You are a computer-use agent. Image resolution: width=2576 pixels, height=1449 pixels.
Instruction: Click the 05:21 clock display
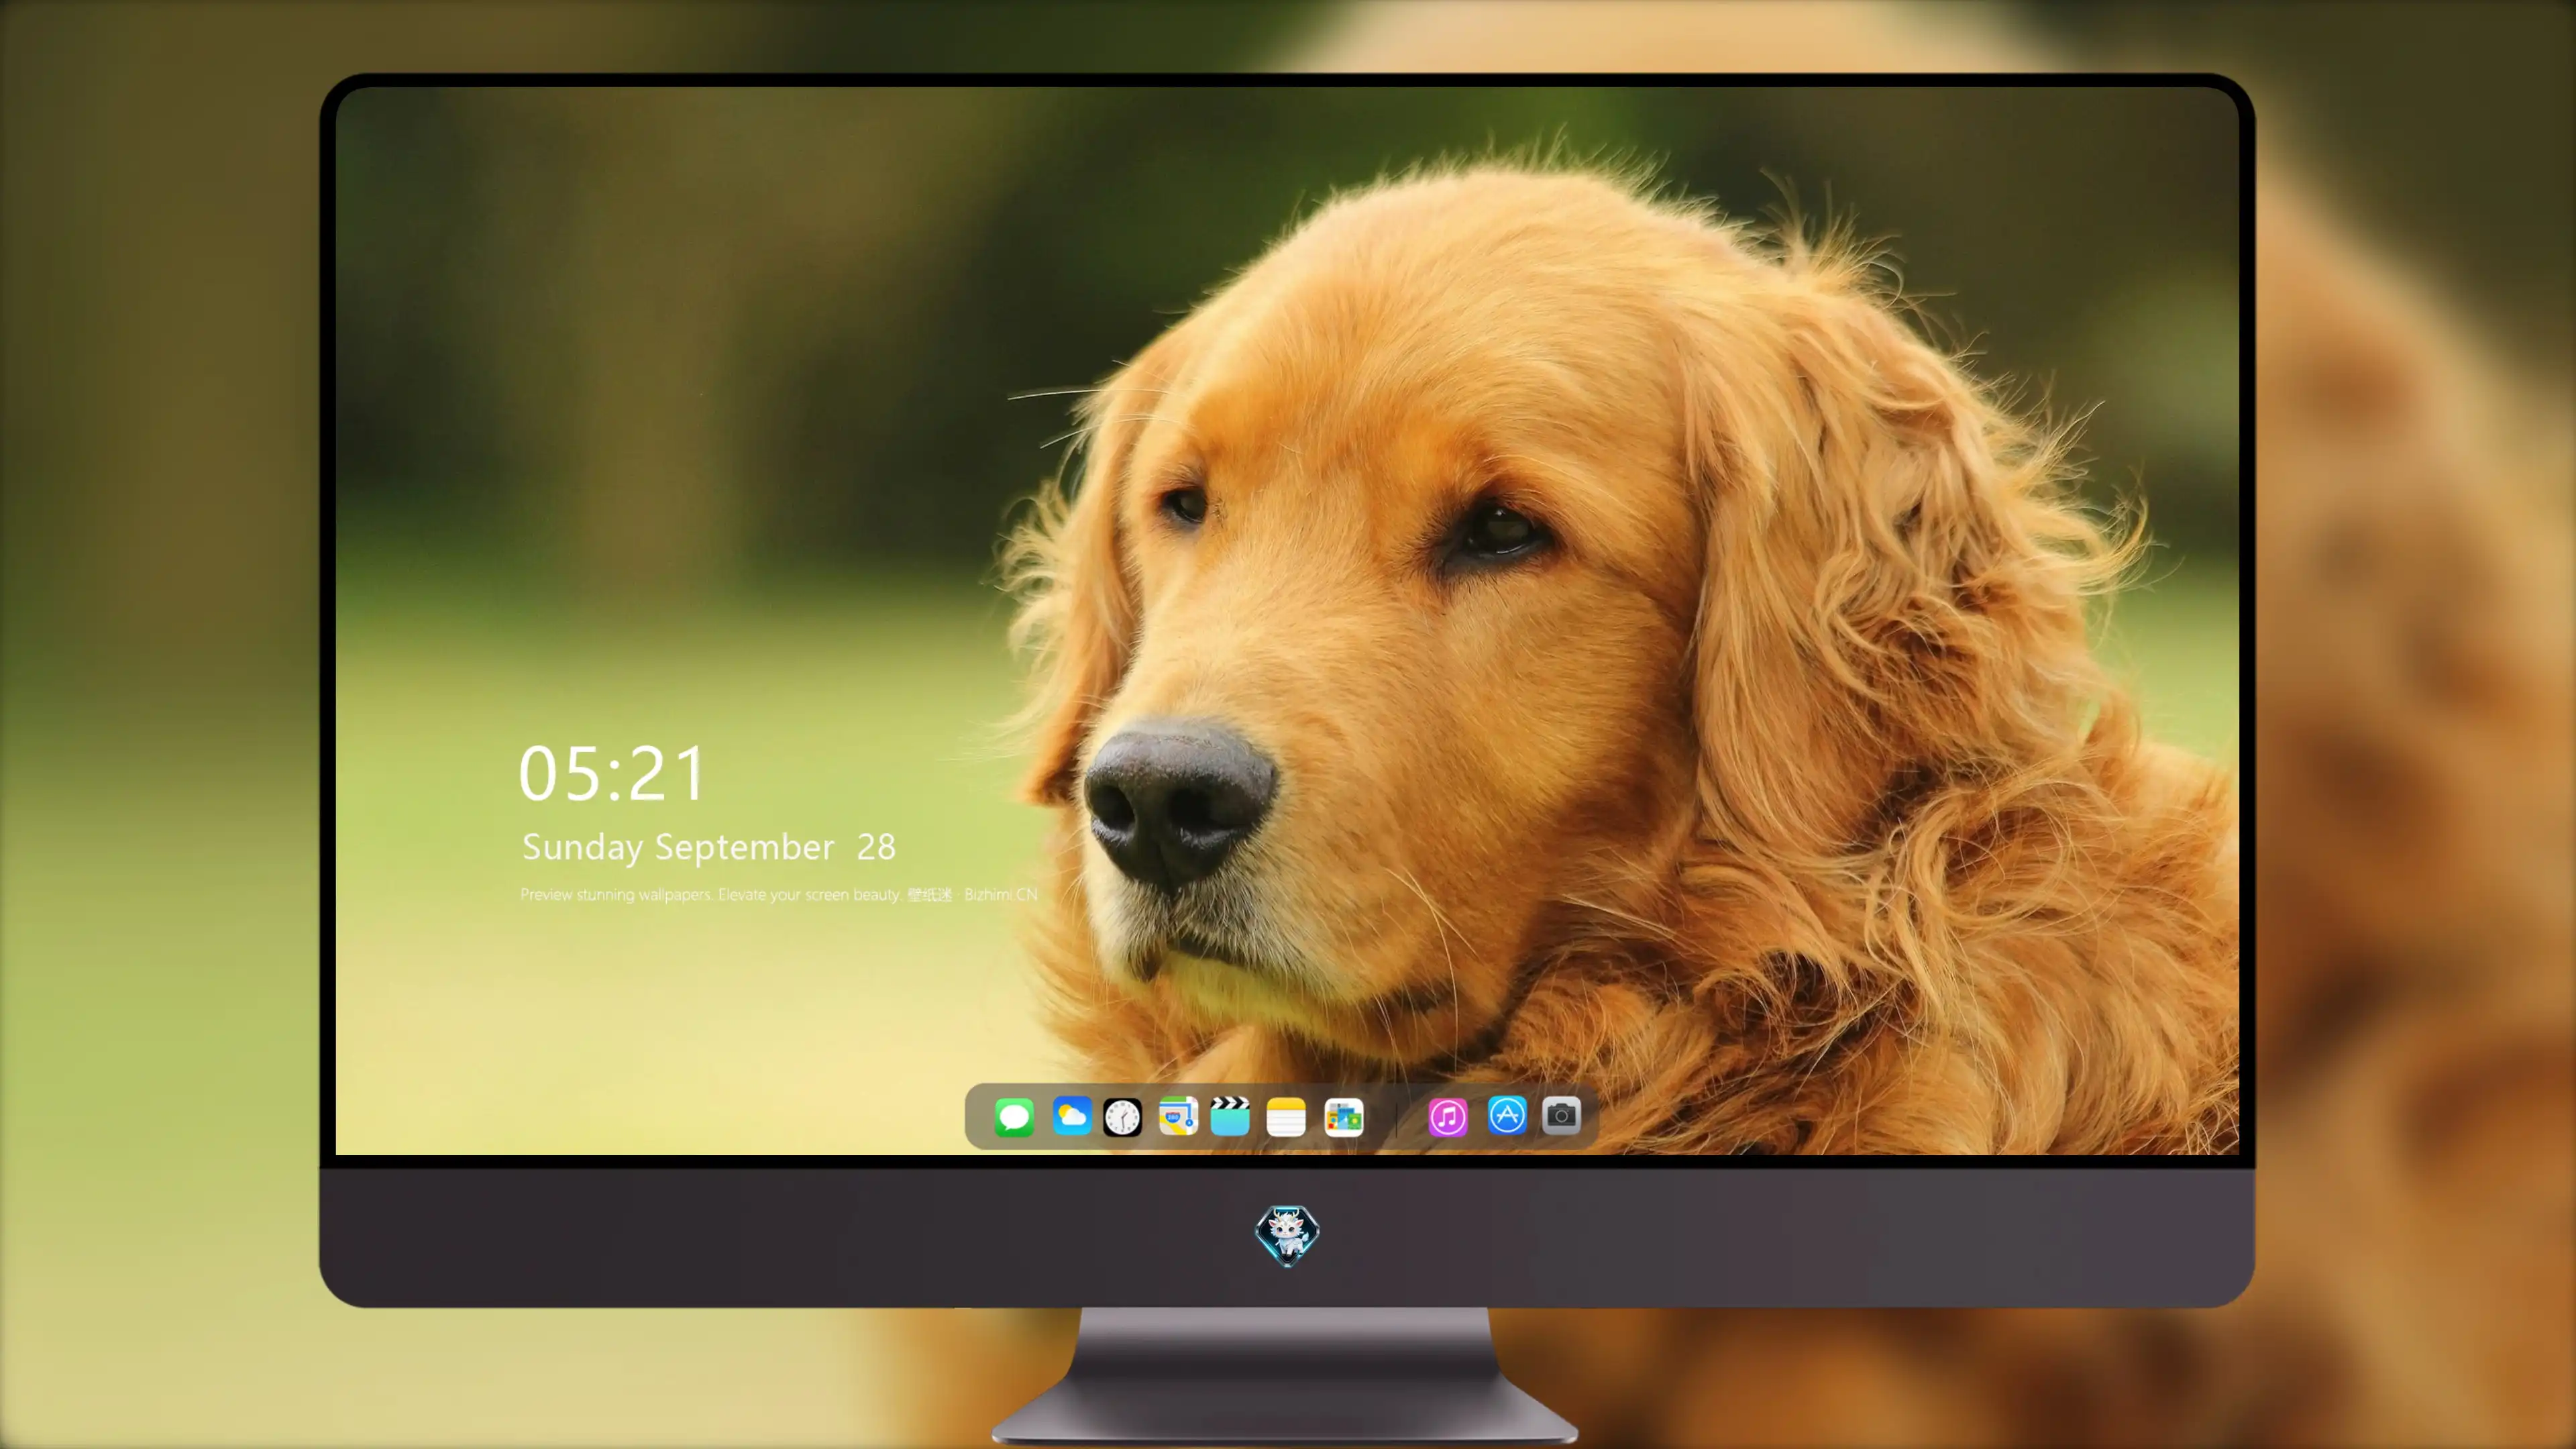coord(612,773)
